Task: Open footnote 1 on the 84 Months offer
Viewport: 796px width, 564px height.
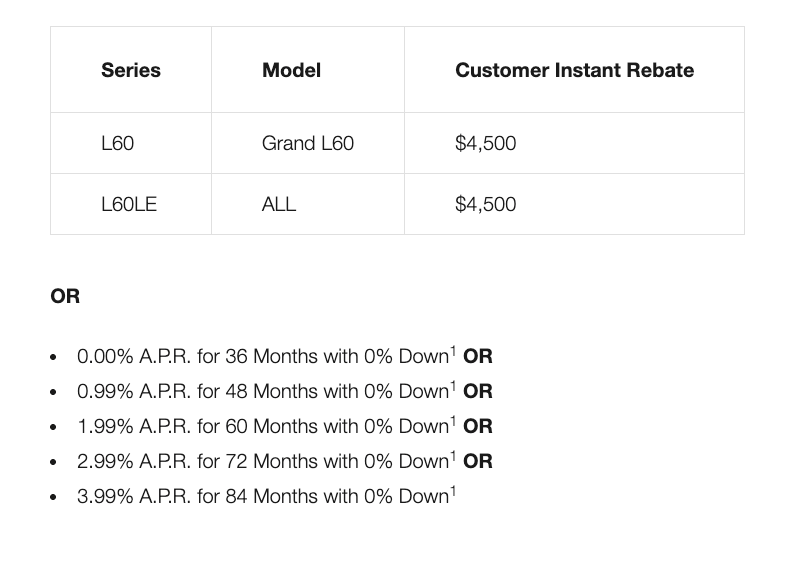Action: coord(453,491)
